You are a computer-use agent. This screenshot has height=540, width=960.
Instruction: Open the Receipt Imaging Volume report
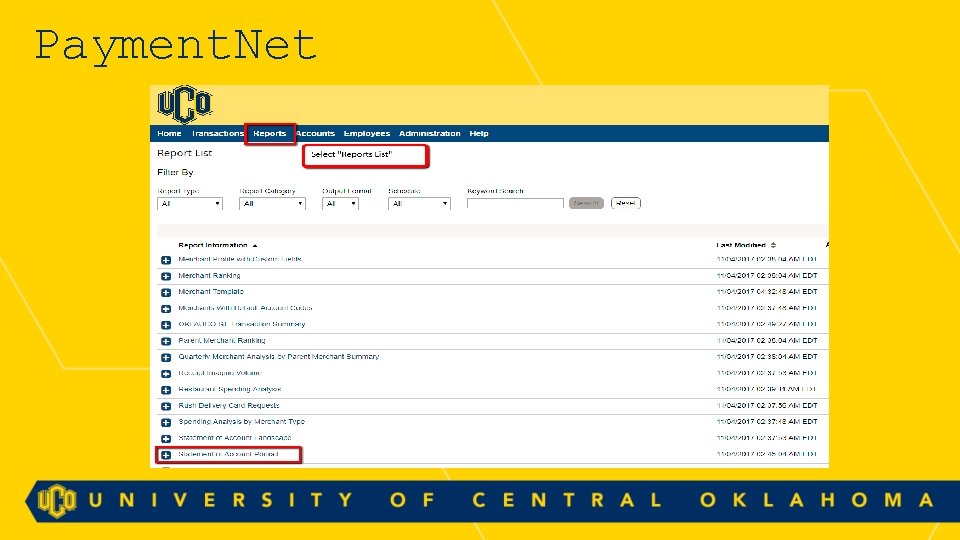tap(220, 373)
